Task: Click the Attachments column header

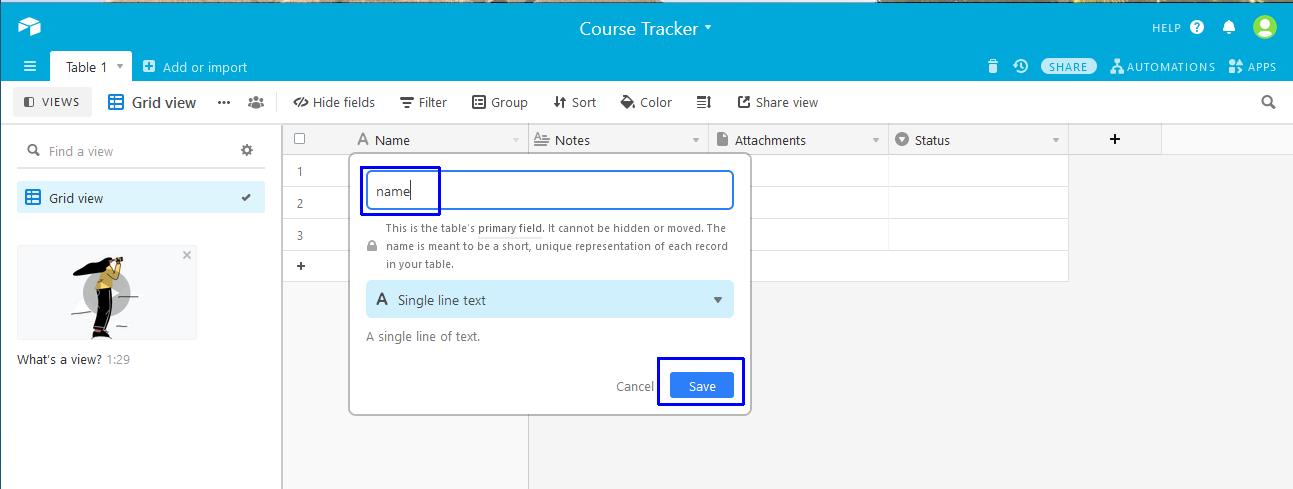Action: pos(798,140)
